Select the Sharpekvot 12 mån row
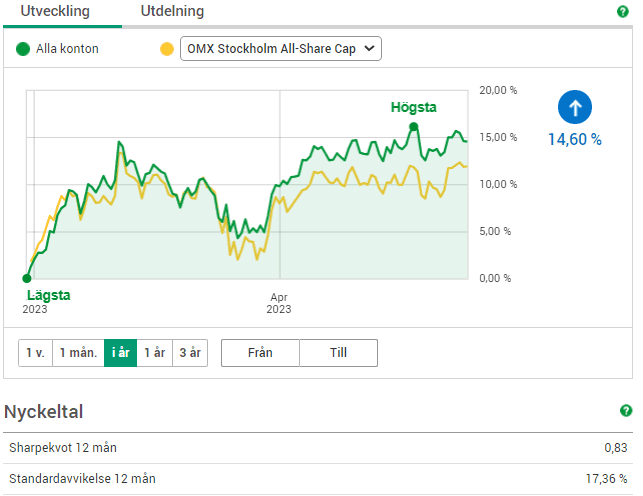 [x=320, y=448]
